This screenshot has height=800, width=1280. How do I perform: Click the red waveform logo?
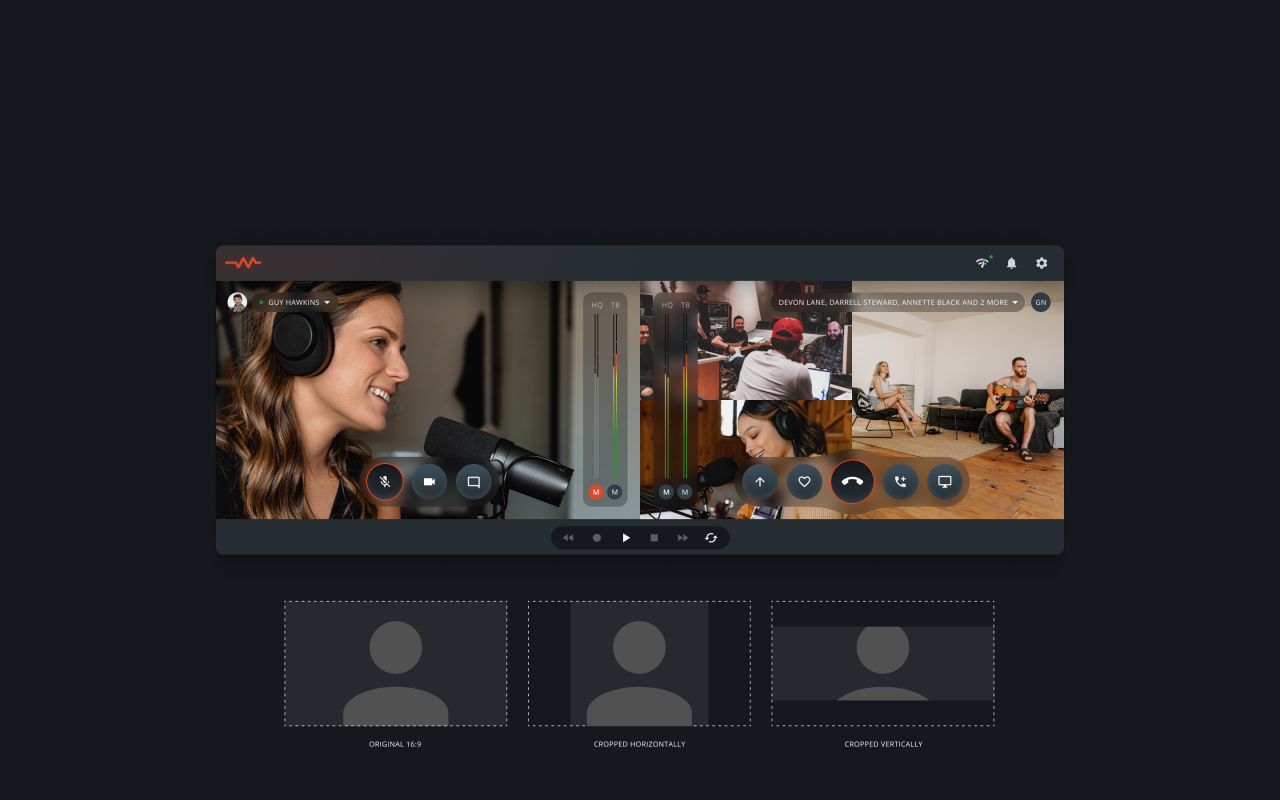tap(243, 263)
